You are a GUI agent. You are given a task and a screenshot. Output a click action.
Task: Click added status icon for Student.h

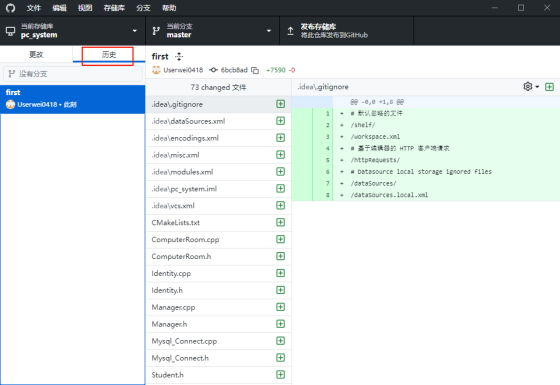[281, 374]
